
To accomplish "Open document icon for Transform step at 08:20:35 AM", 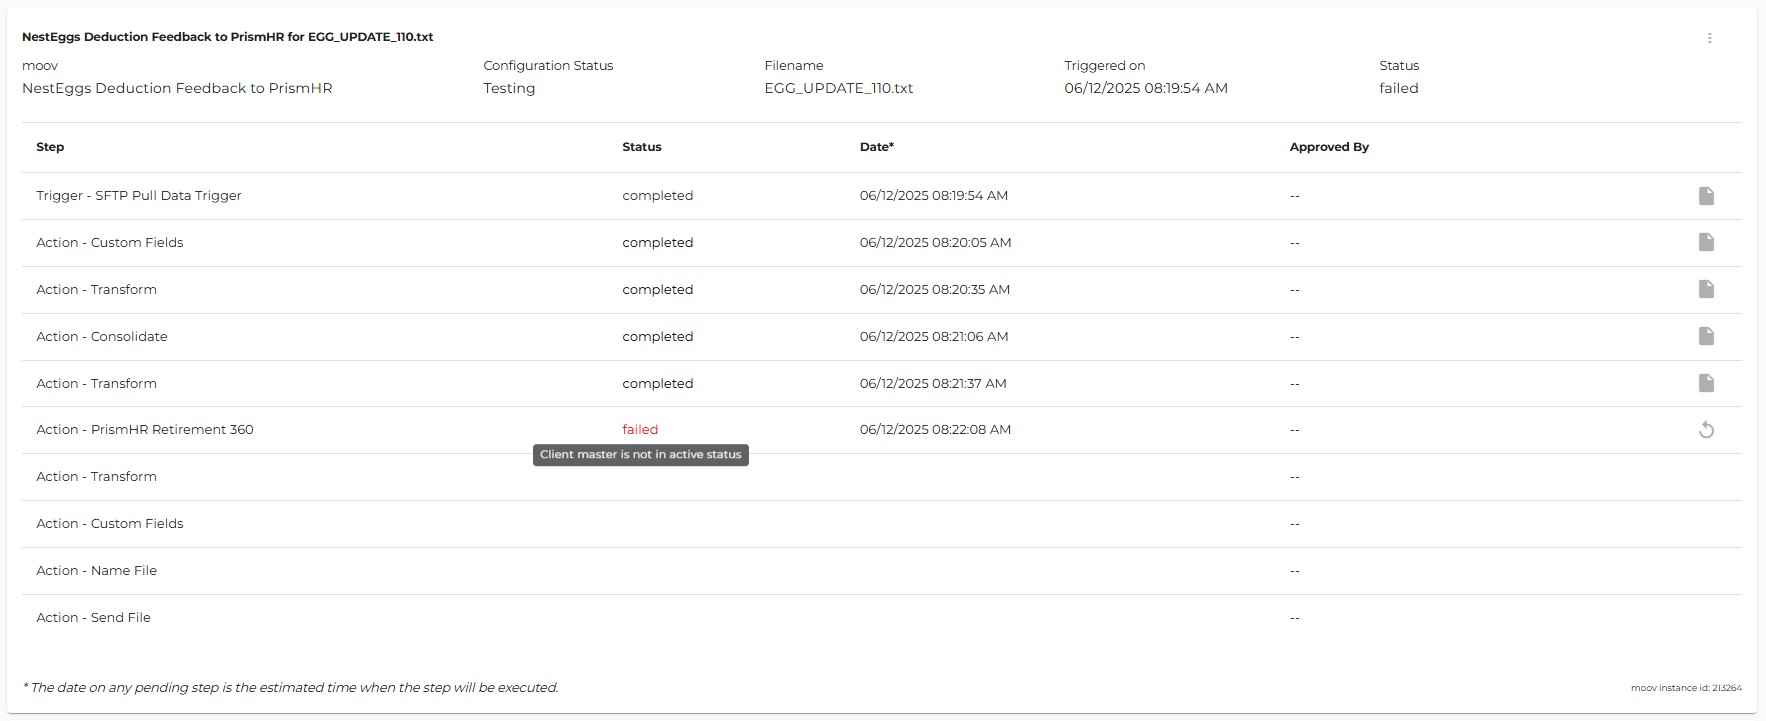I will tap(1706, 290).
